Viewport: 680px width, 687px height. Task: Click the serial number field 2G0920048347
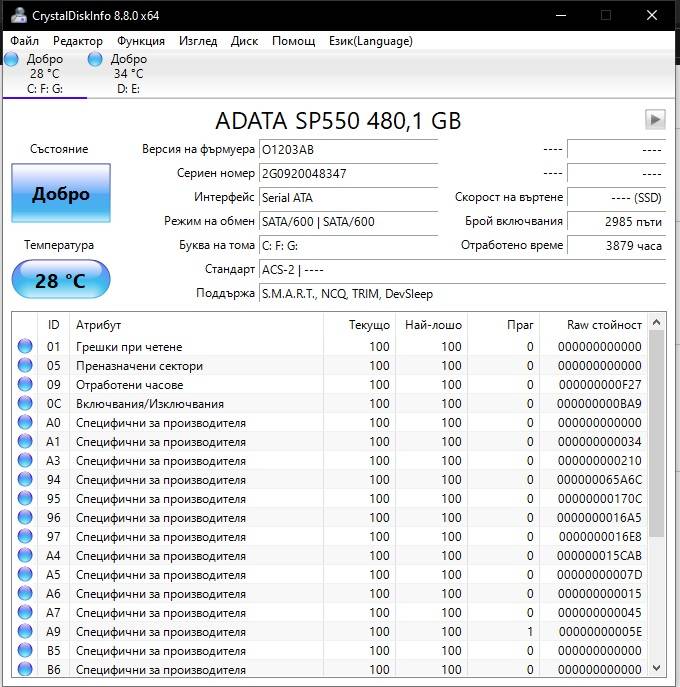click(x=348, y=174)
